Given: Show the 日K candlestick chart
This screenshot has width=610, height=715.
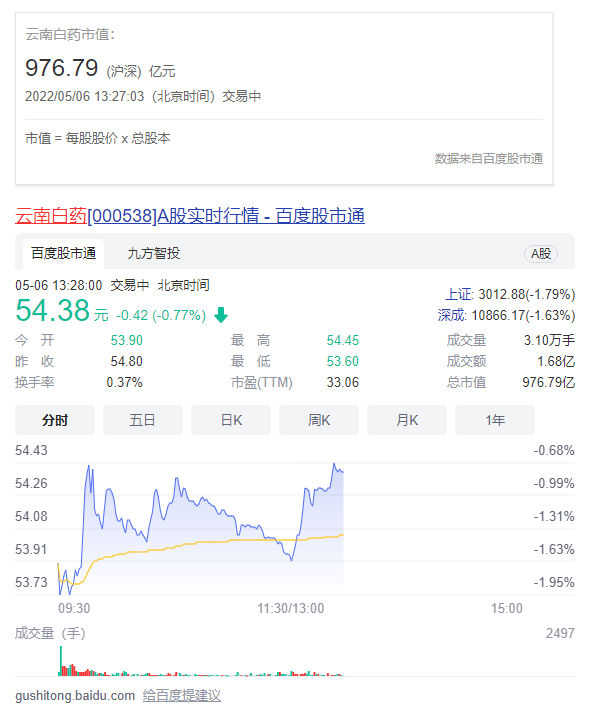Looking at the screenshot, I should [x=231, y=420].
